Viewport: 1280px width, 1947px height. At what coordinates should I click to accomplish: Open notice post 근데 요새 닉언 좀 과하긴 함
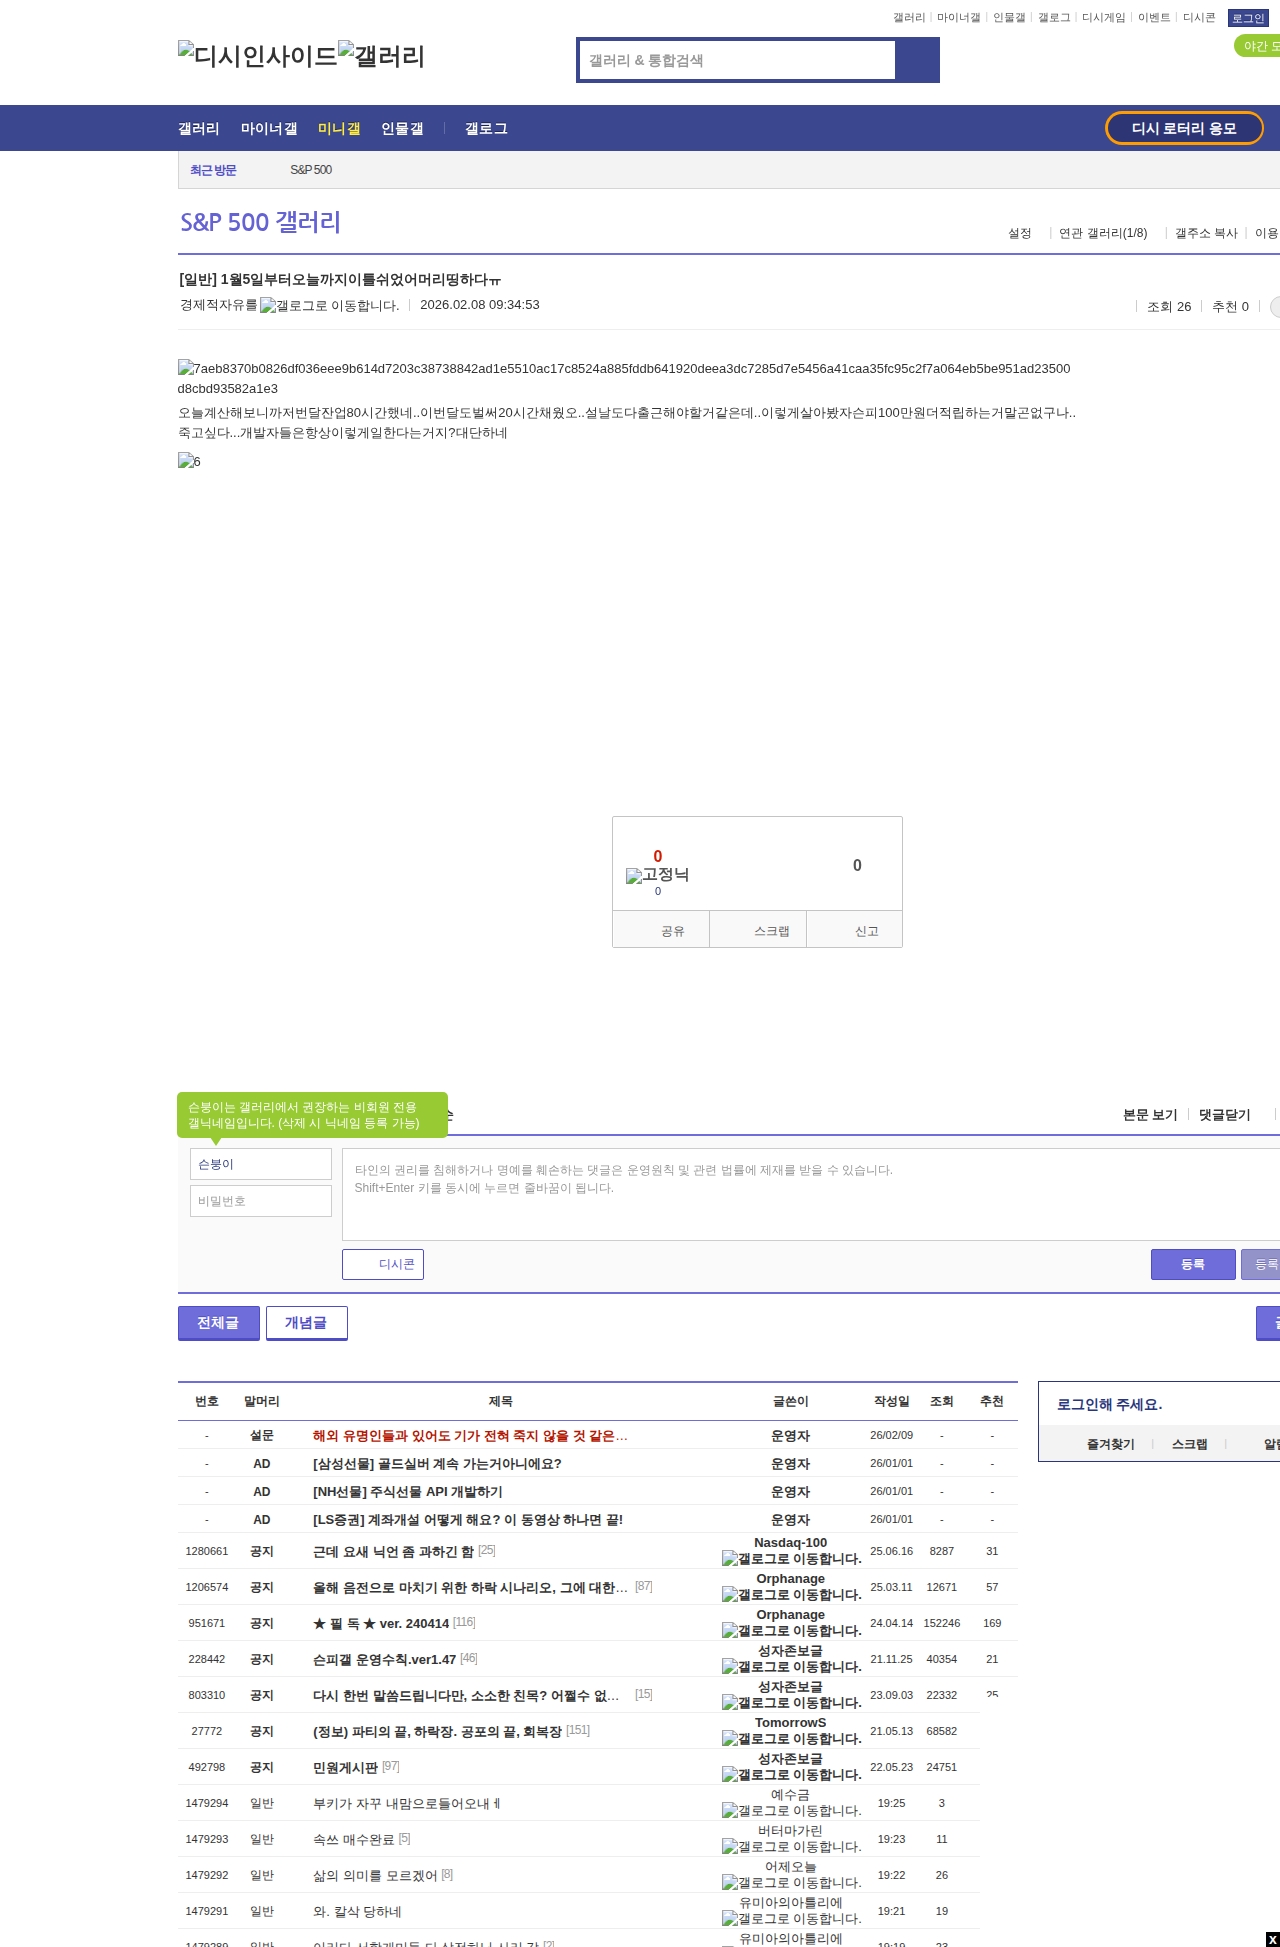click(x=393, y=1551)
